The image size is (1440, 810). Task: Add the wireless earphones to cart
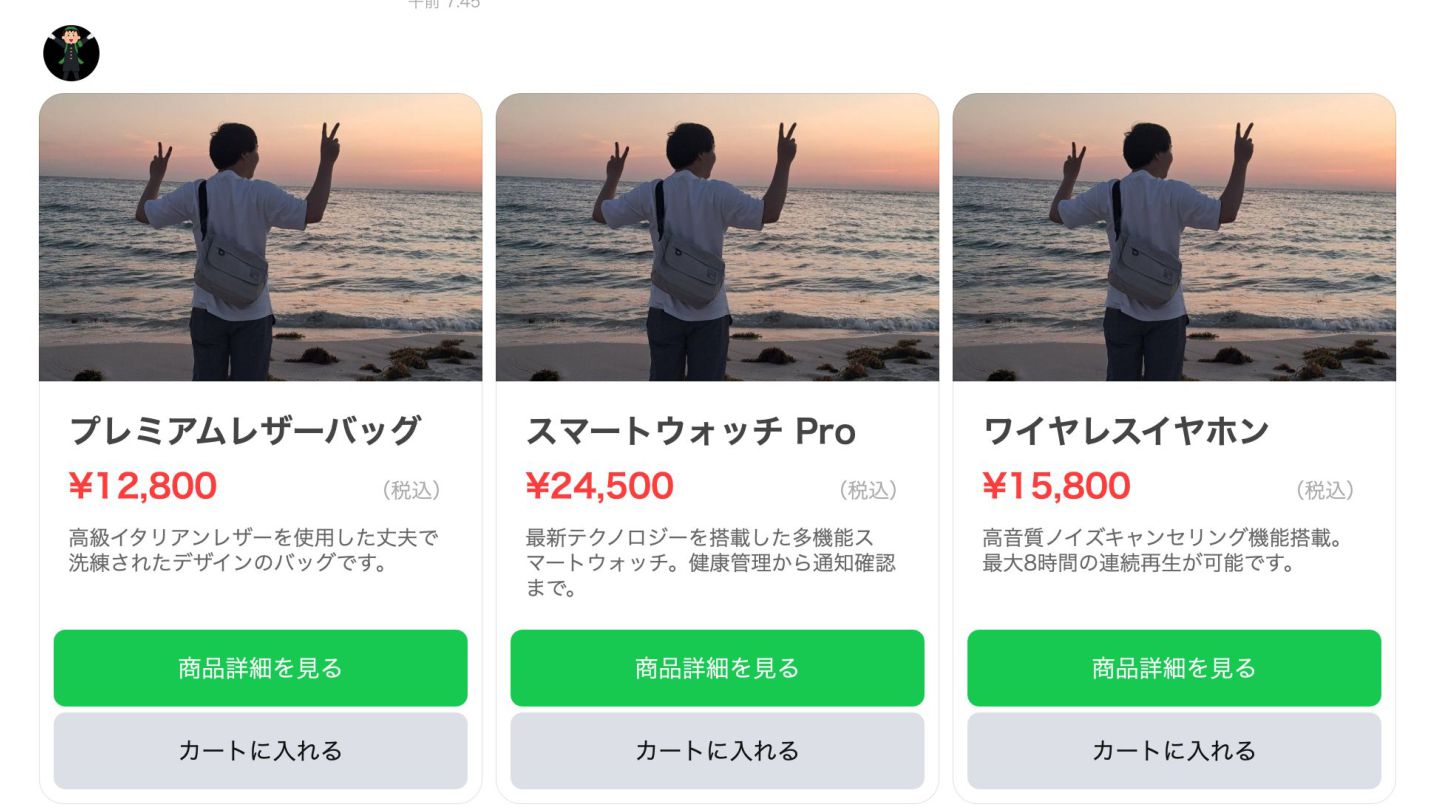pos(1173,751)
